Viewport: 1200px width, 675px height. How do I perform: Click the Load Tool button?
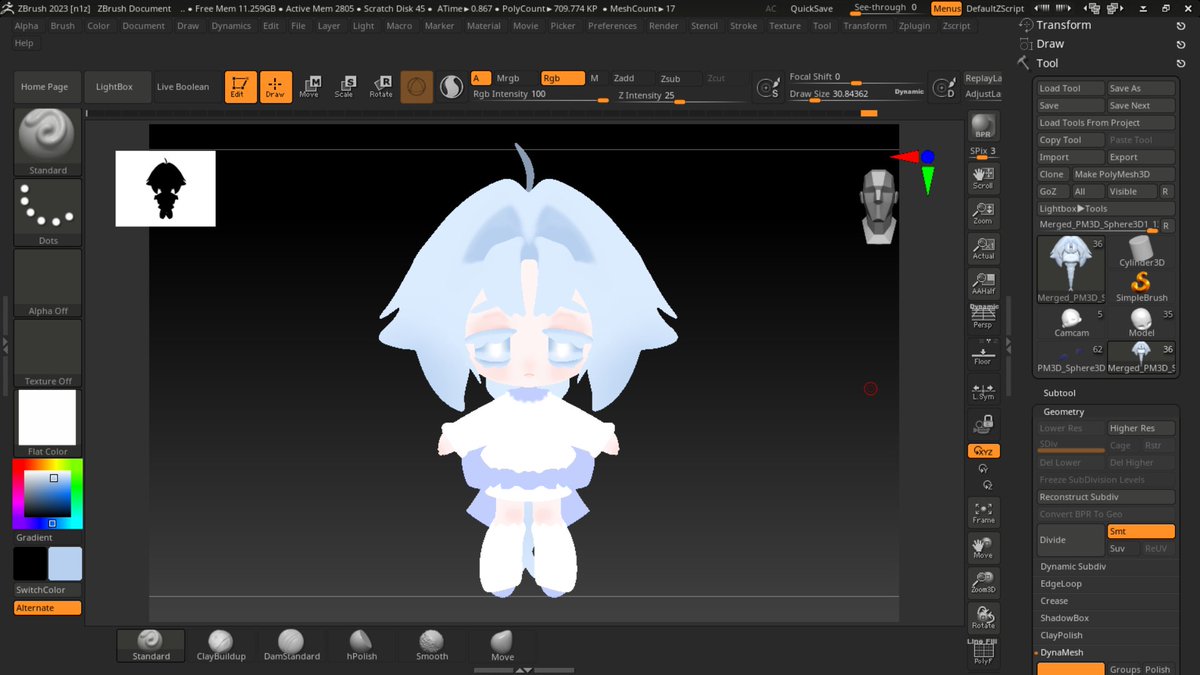[1070, 88]
